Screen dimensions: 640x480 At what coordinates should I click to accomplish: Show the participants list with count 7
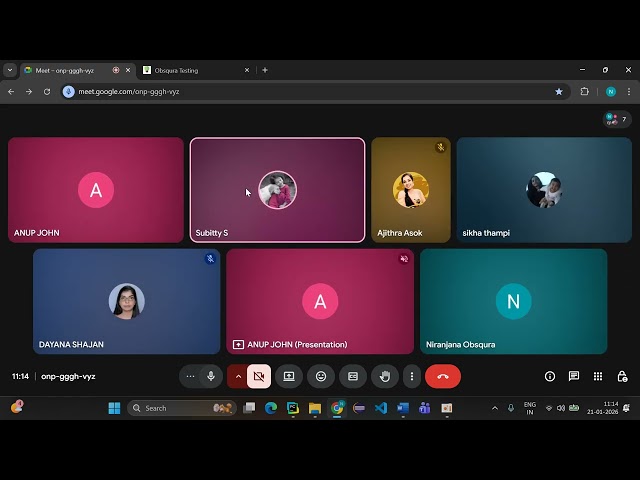pos(617,119)
